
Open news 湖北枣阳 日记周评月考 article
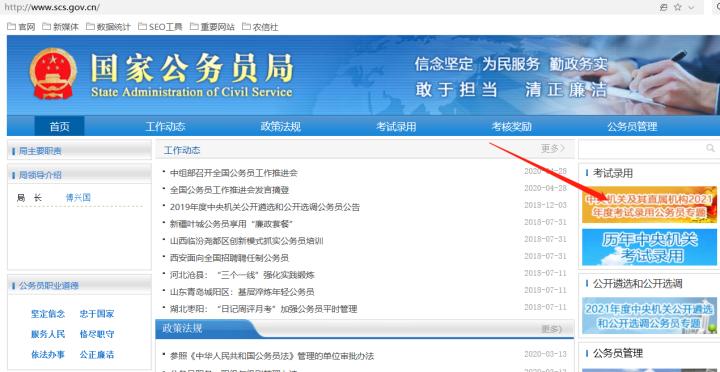[x=264, y=309]
